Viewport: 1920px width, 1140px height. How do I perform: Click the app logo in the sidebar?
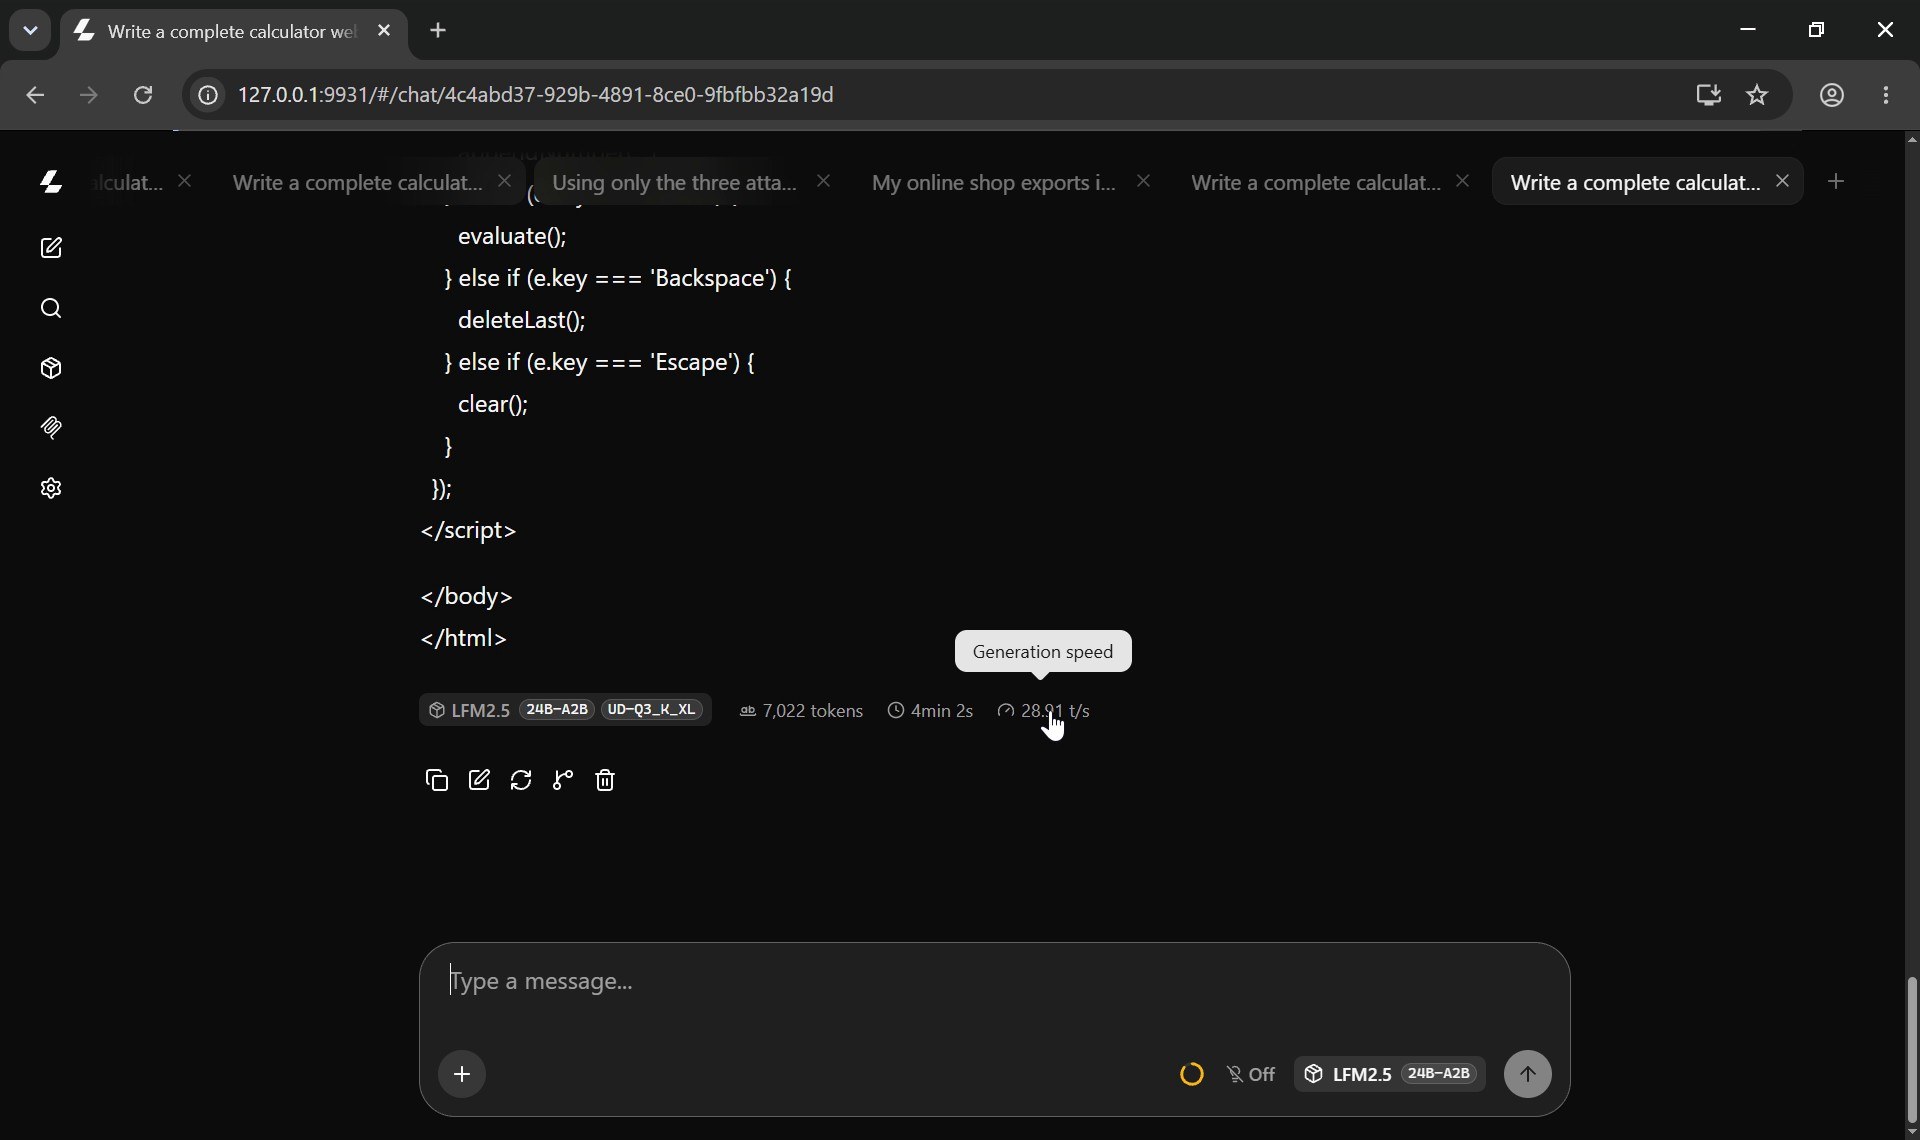[x=51, y=182]
